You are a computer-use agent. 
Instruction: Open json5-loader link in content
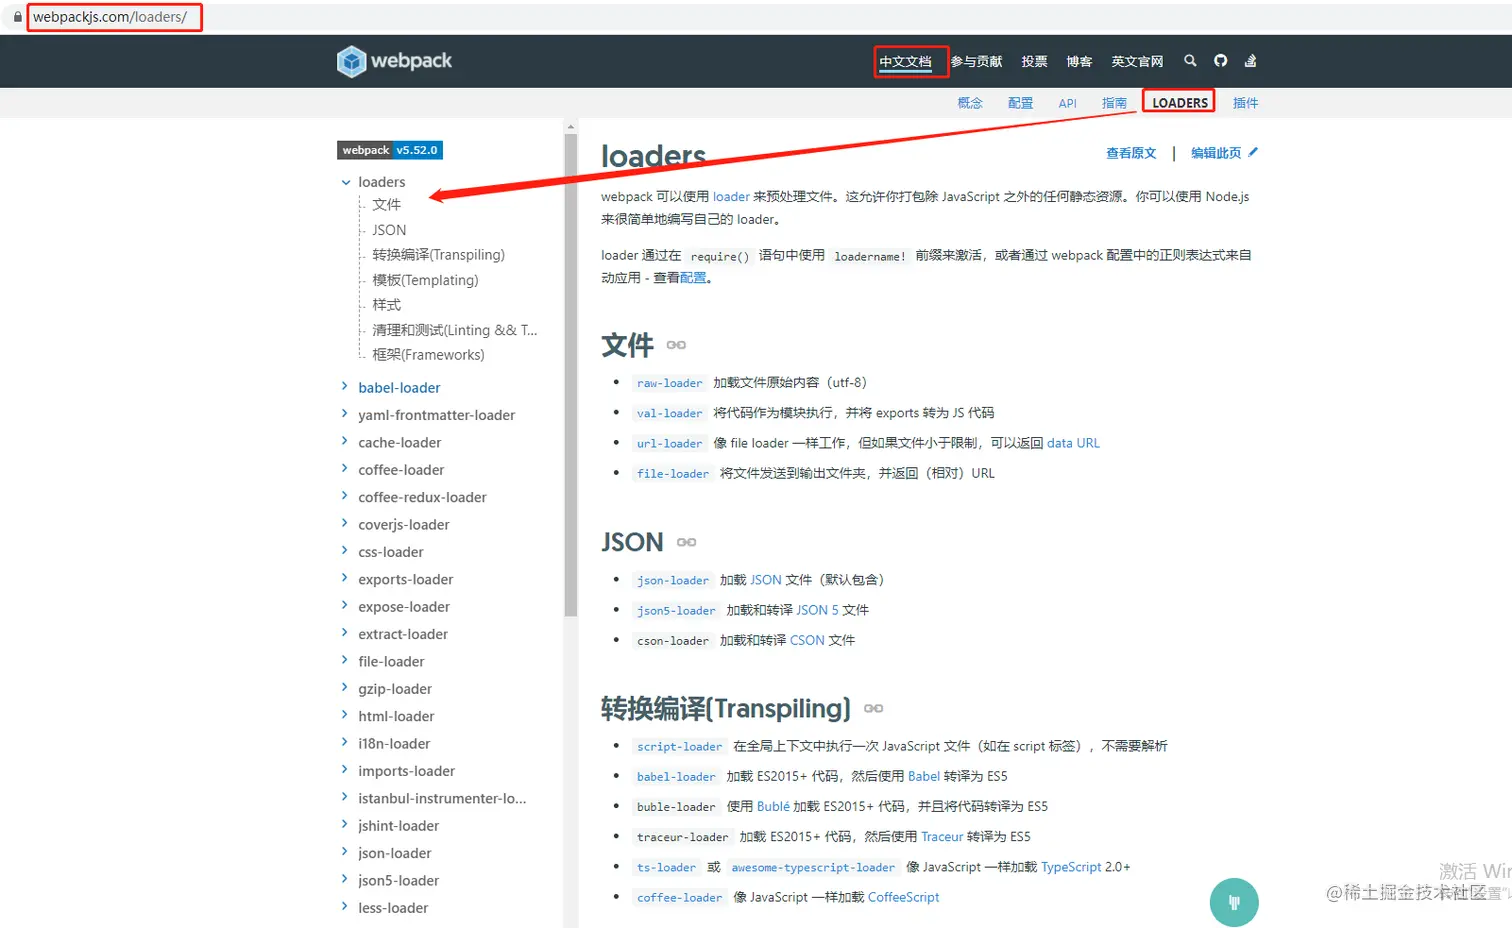click(x=676, y=610)
